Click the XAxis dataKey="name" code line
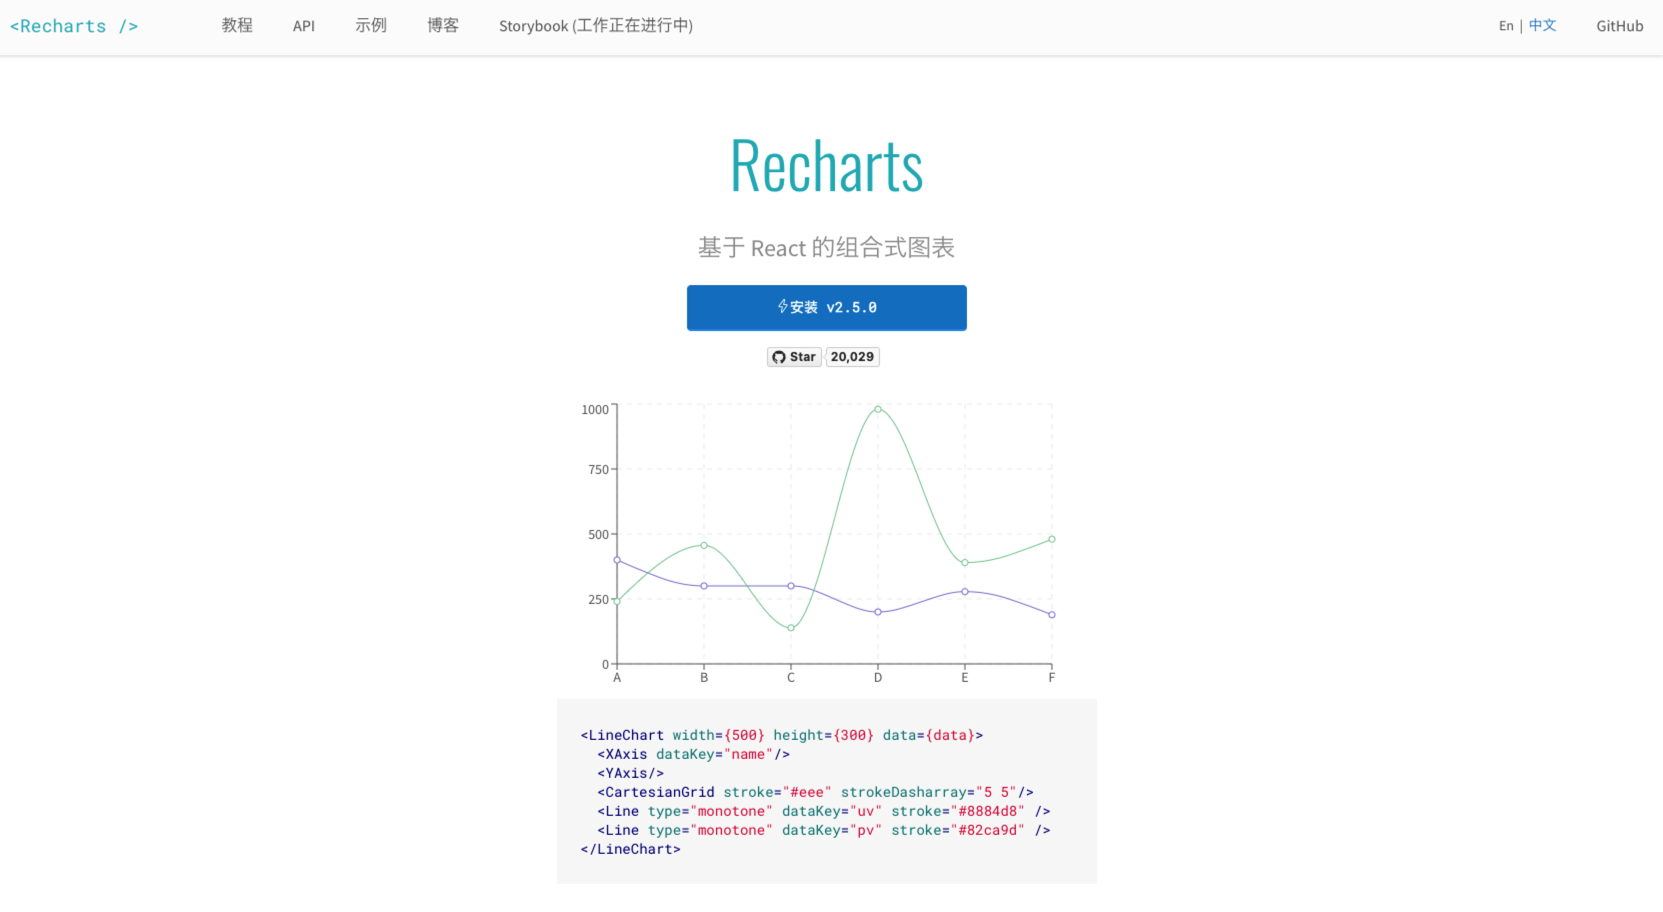The height and width of the screenshot is (912, 1663). point(694,754)
